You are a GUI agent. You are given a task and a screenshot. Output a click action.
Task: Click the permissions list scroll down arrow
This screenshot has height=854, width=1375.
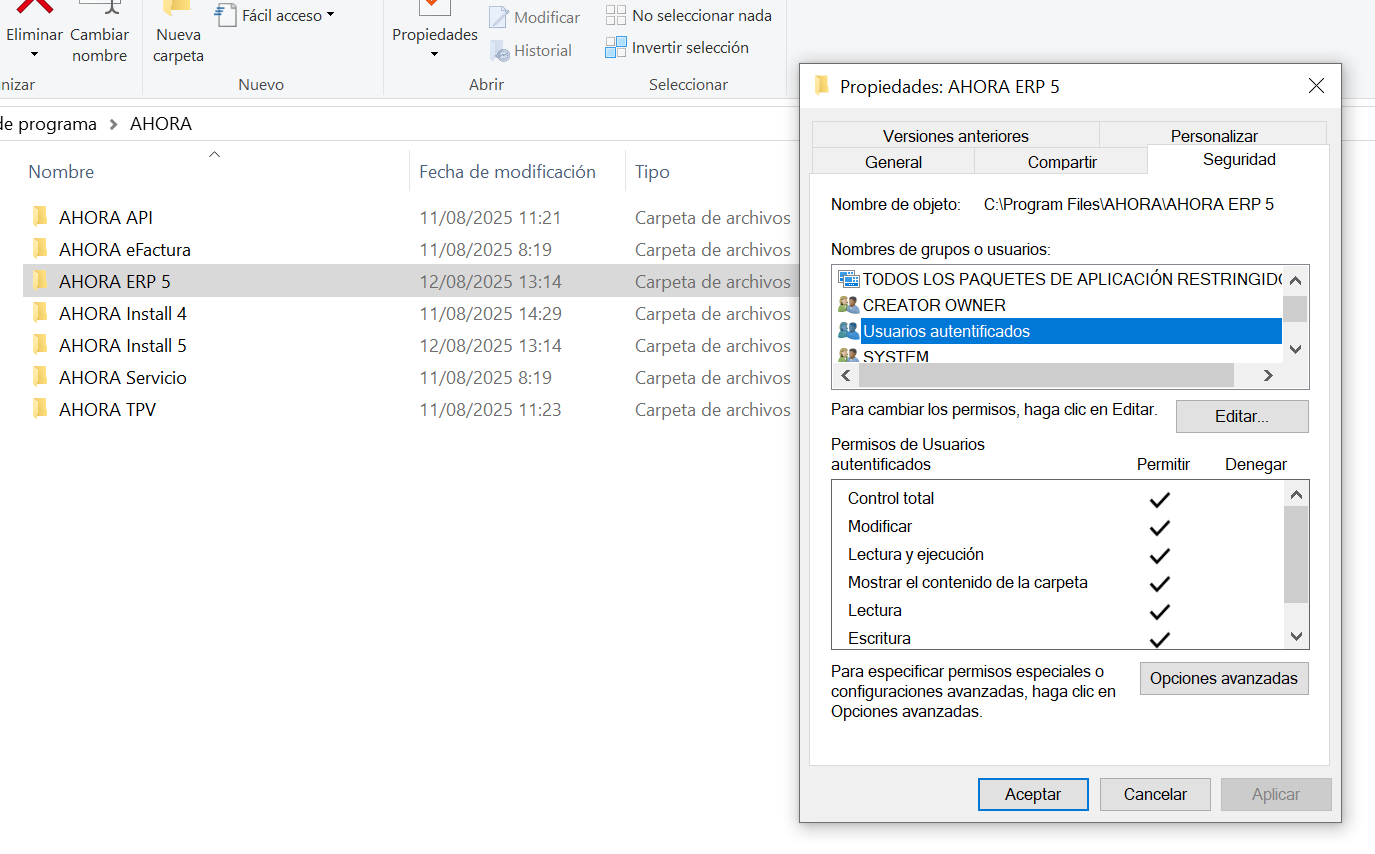1296,636
